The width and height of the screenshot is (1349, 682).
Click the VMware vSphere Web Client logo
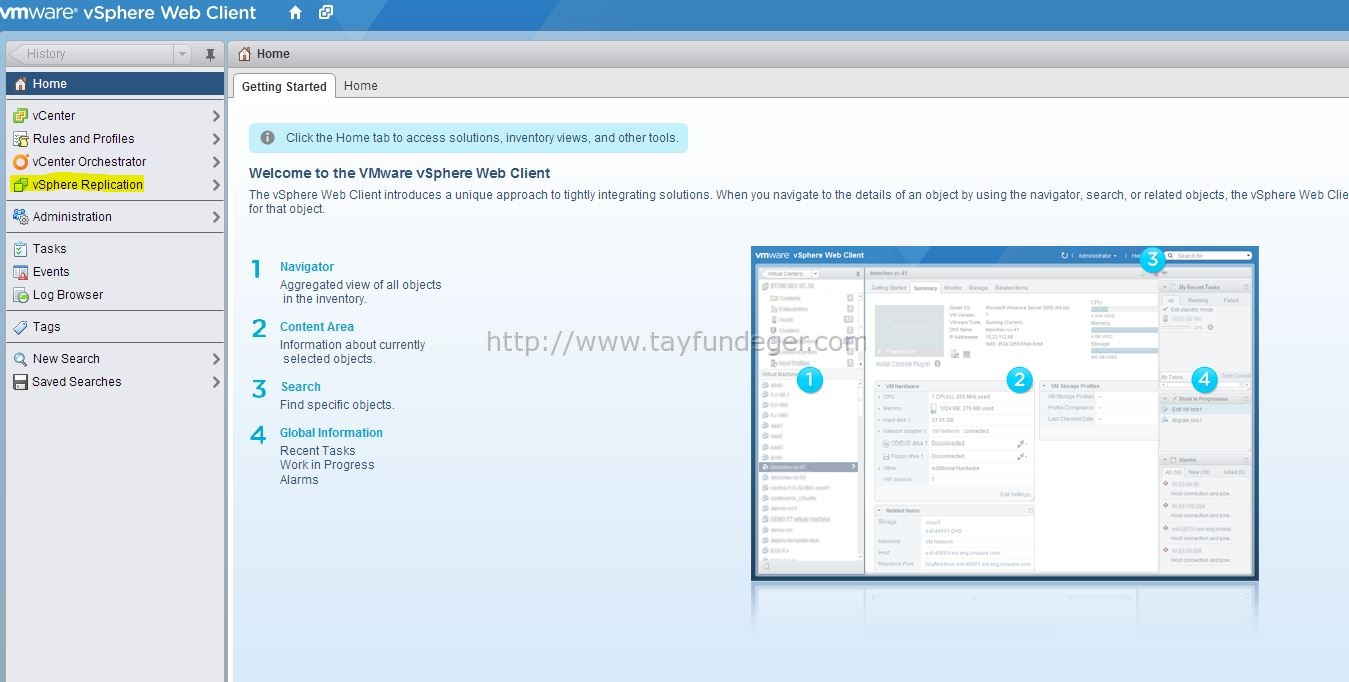pyautogui.click(x=129, y=13)
